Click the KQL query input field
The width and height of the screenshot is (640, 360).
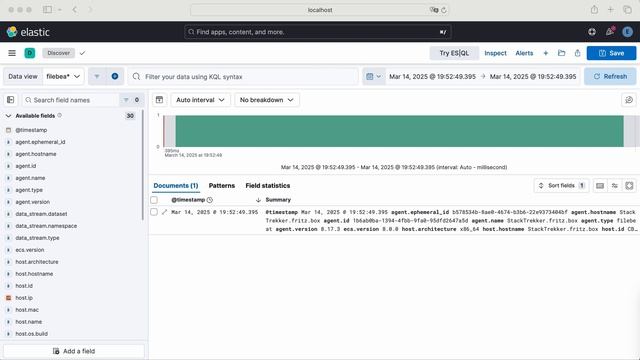point(243,76)
